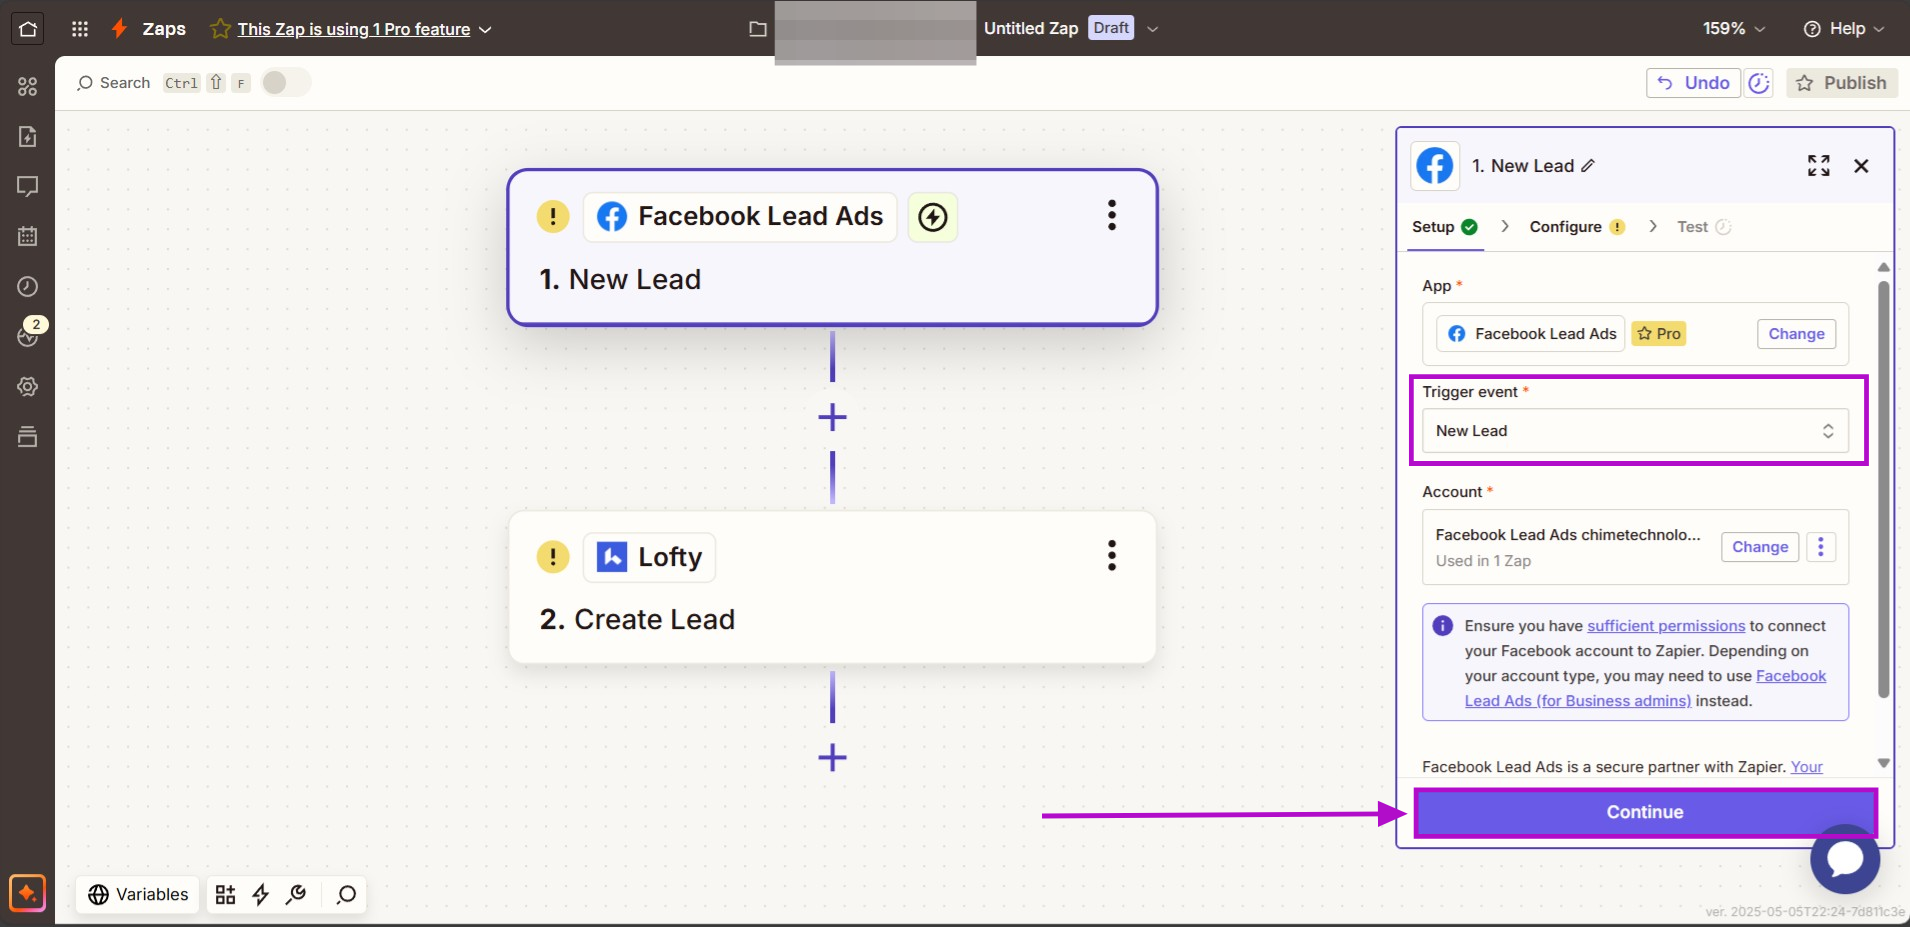The width and height of the screenshot is (1910, 927).
Task: Open the chat support bubble
Action: [1844, 859]
